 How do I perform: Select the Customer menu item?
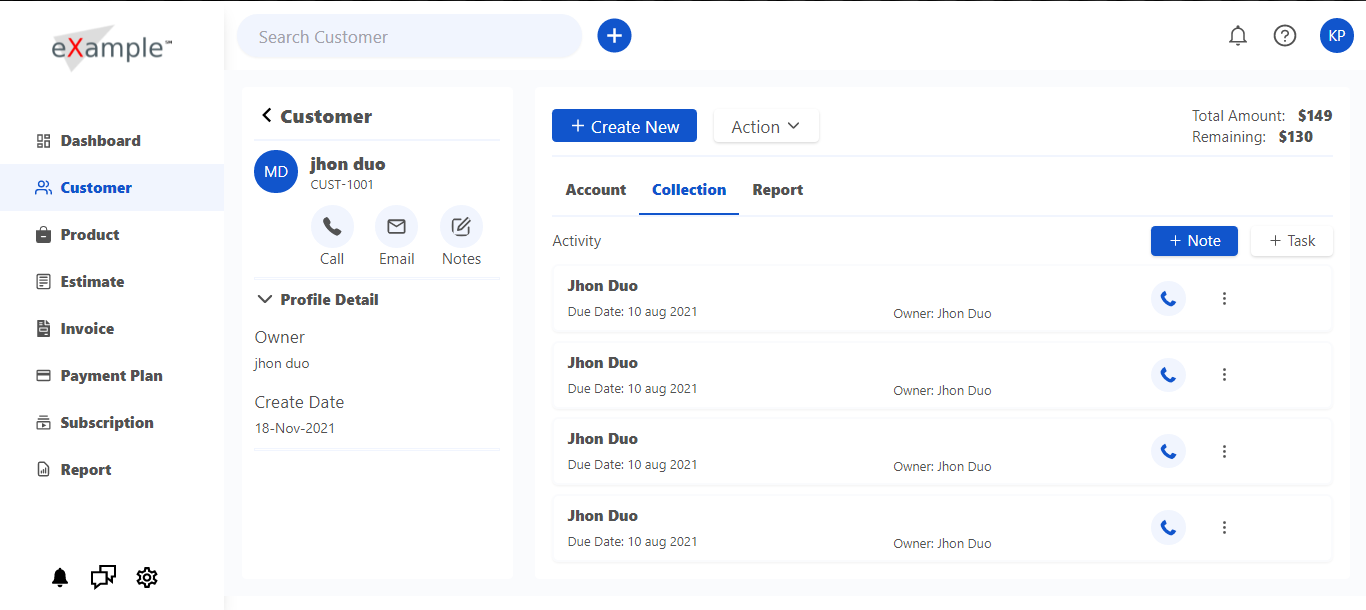[x=112, y=188]
